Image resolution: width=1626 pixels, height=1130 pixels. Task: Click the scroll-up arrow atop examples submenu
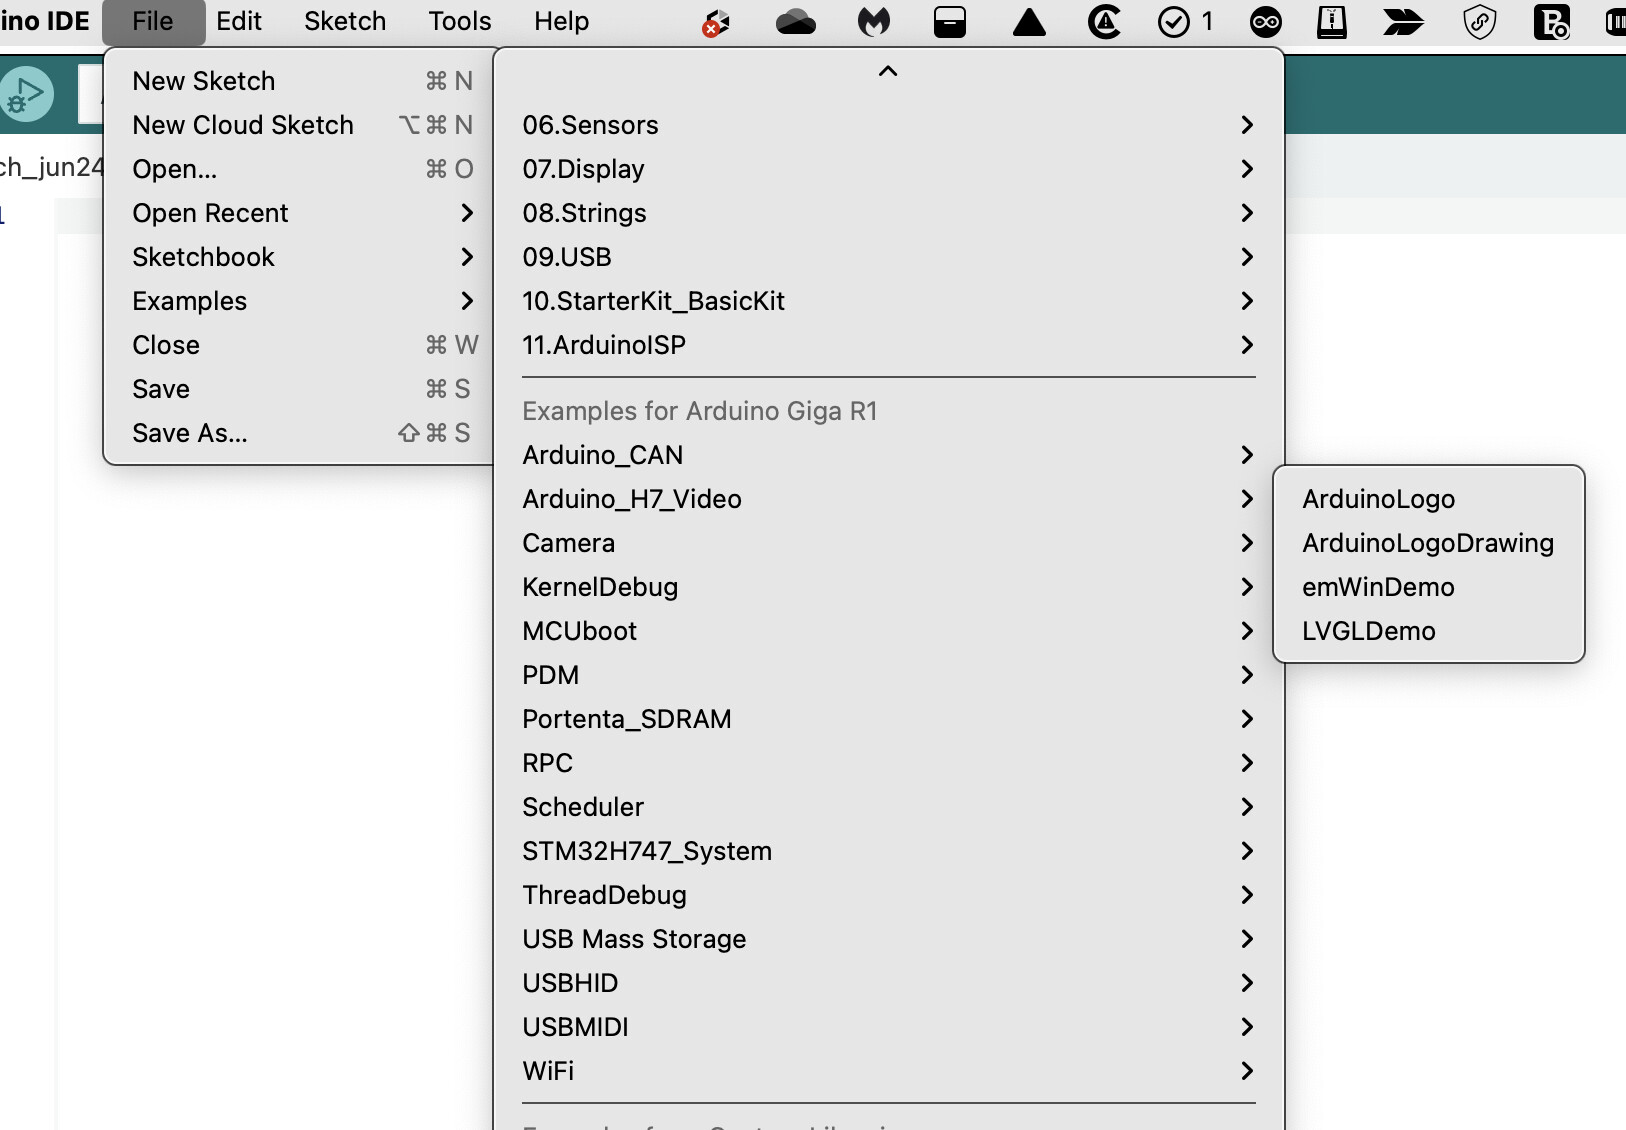[x=888, y=71]
